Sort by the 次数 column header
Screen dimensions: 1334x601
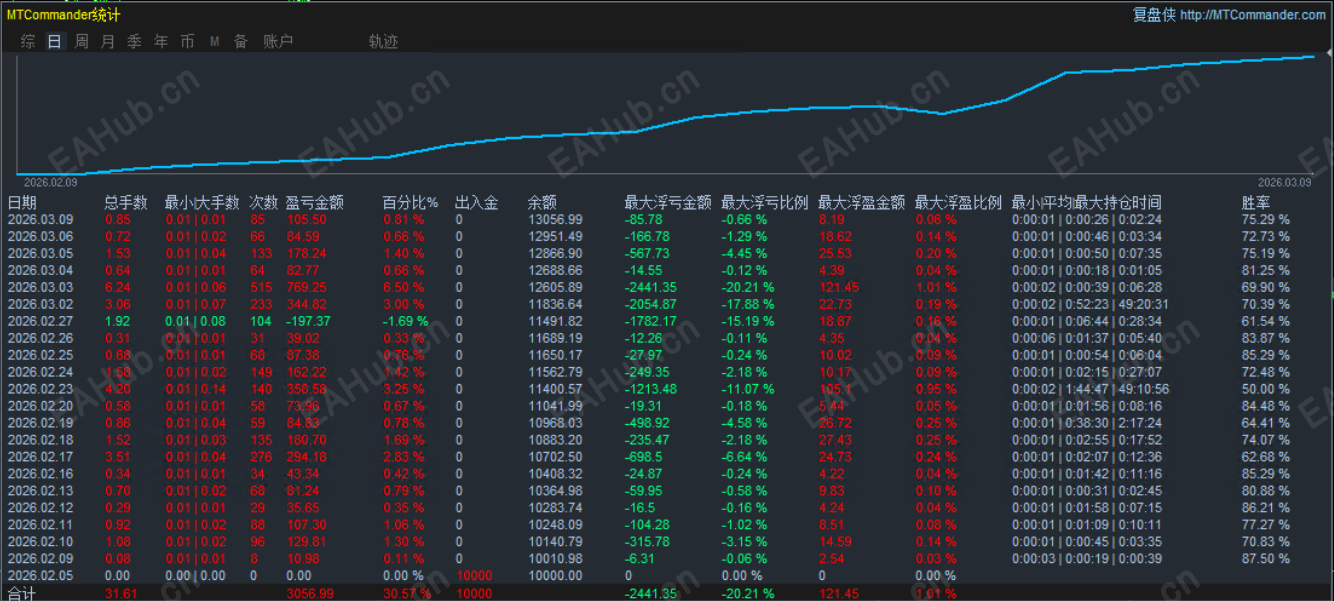pyautogui.click(x=264, y=202)
